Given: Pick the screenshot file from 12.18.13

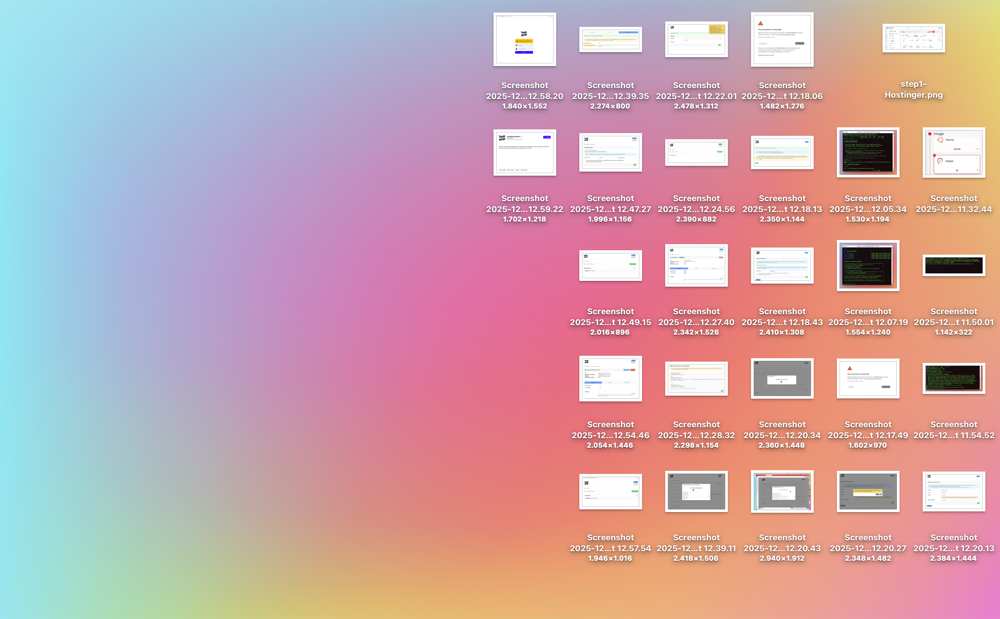Looking at the screenshot, I should click(782, 152).
